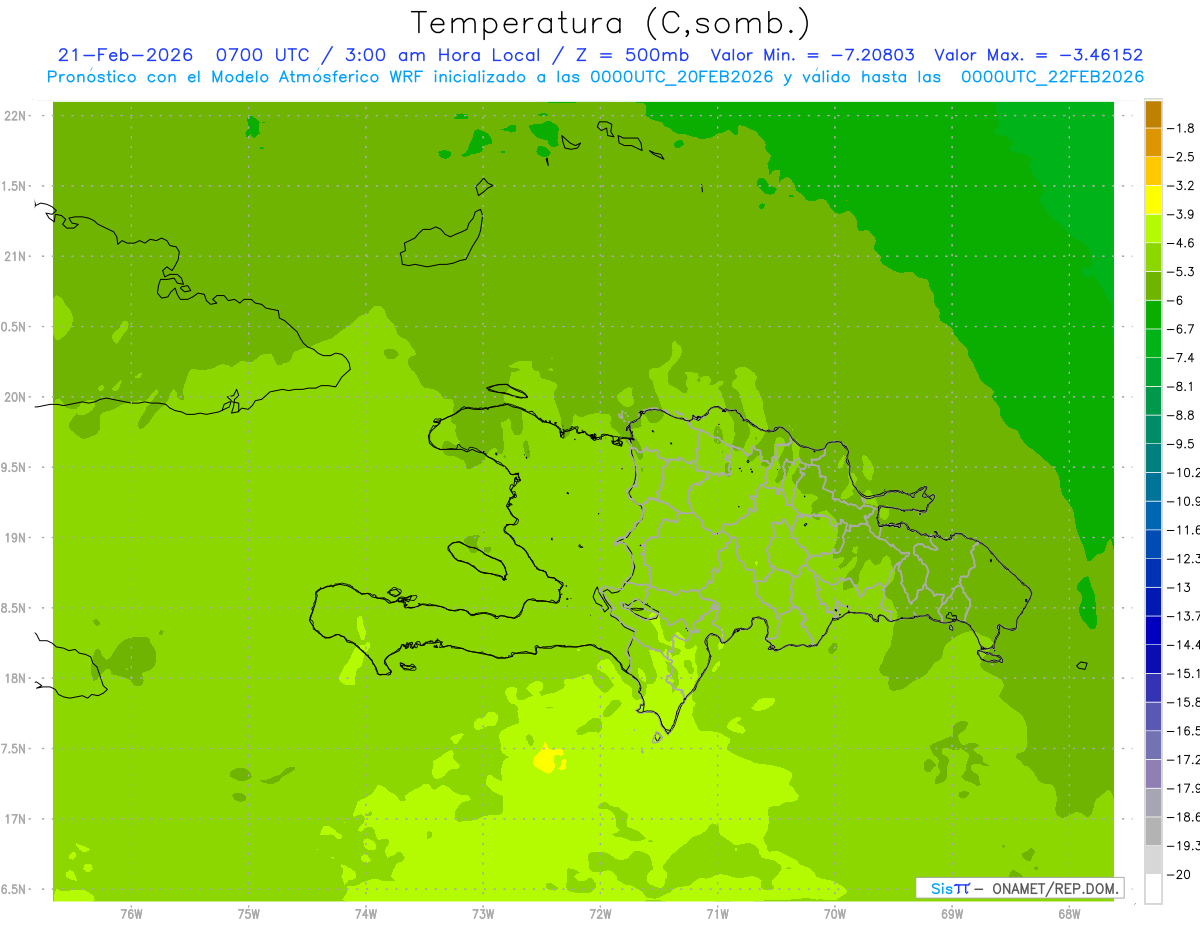Viewport: 1200px width, 927px height.
Task: Click color swatch between -1.8 and -2.5
Action: coord(1153,142)
